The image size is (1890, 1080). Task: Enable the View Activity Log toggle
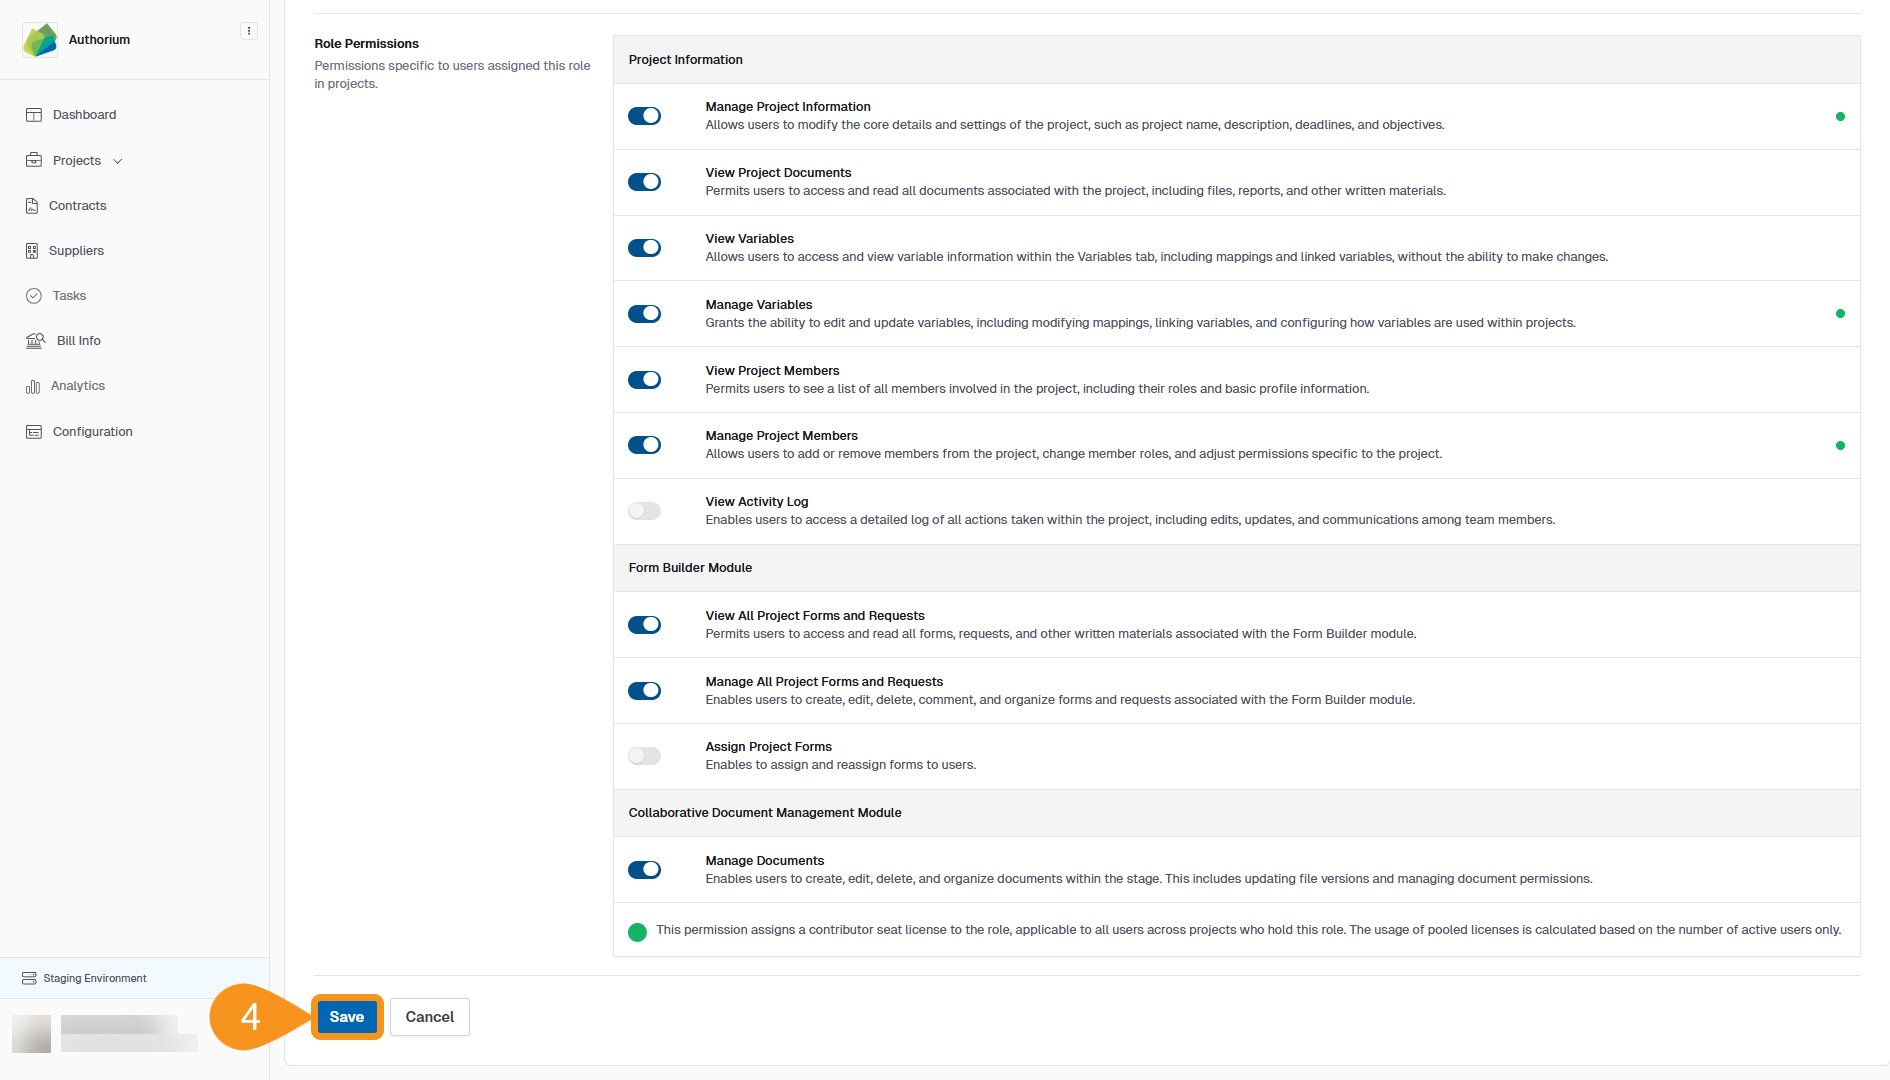(645, 511)
